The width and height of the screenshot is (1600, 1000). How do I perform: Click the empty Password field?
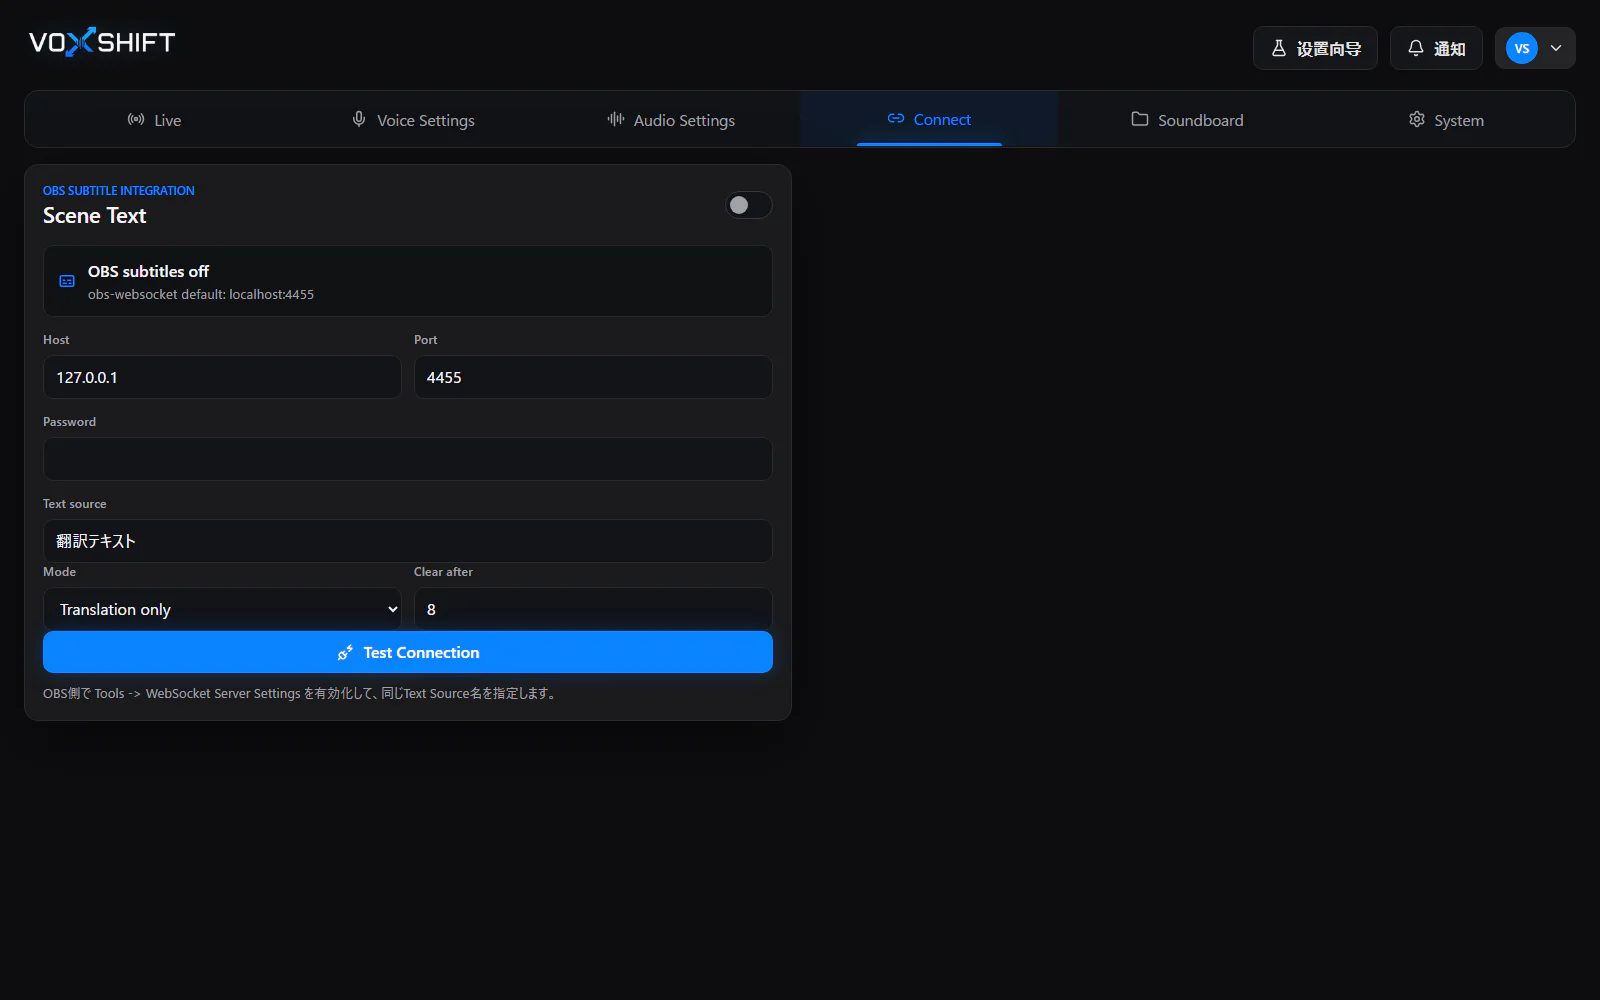click(x=408, y=459)
